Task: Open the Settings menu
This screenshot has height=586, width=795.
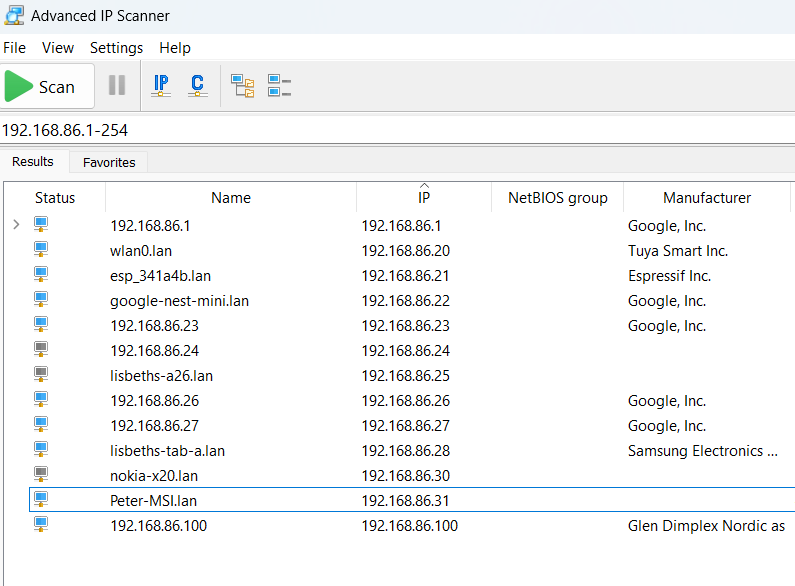Action: [117, 48]
